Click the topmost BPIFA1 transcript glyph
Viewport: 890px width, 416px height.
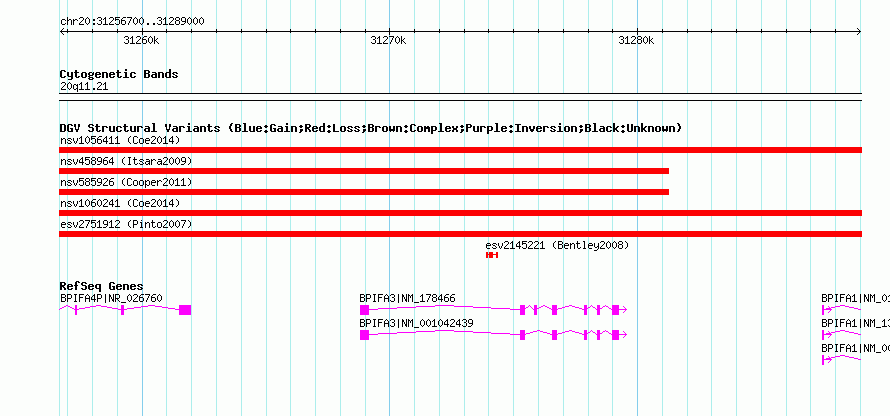841,309
